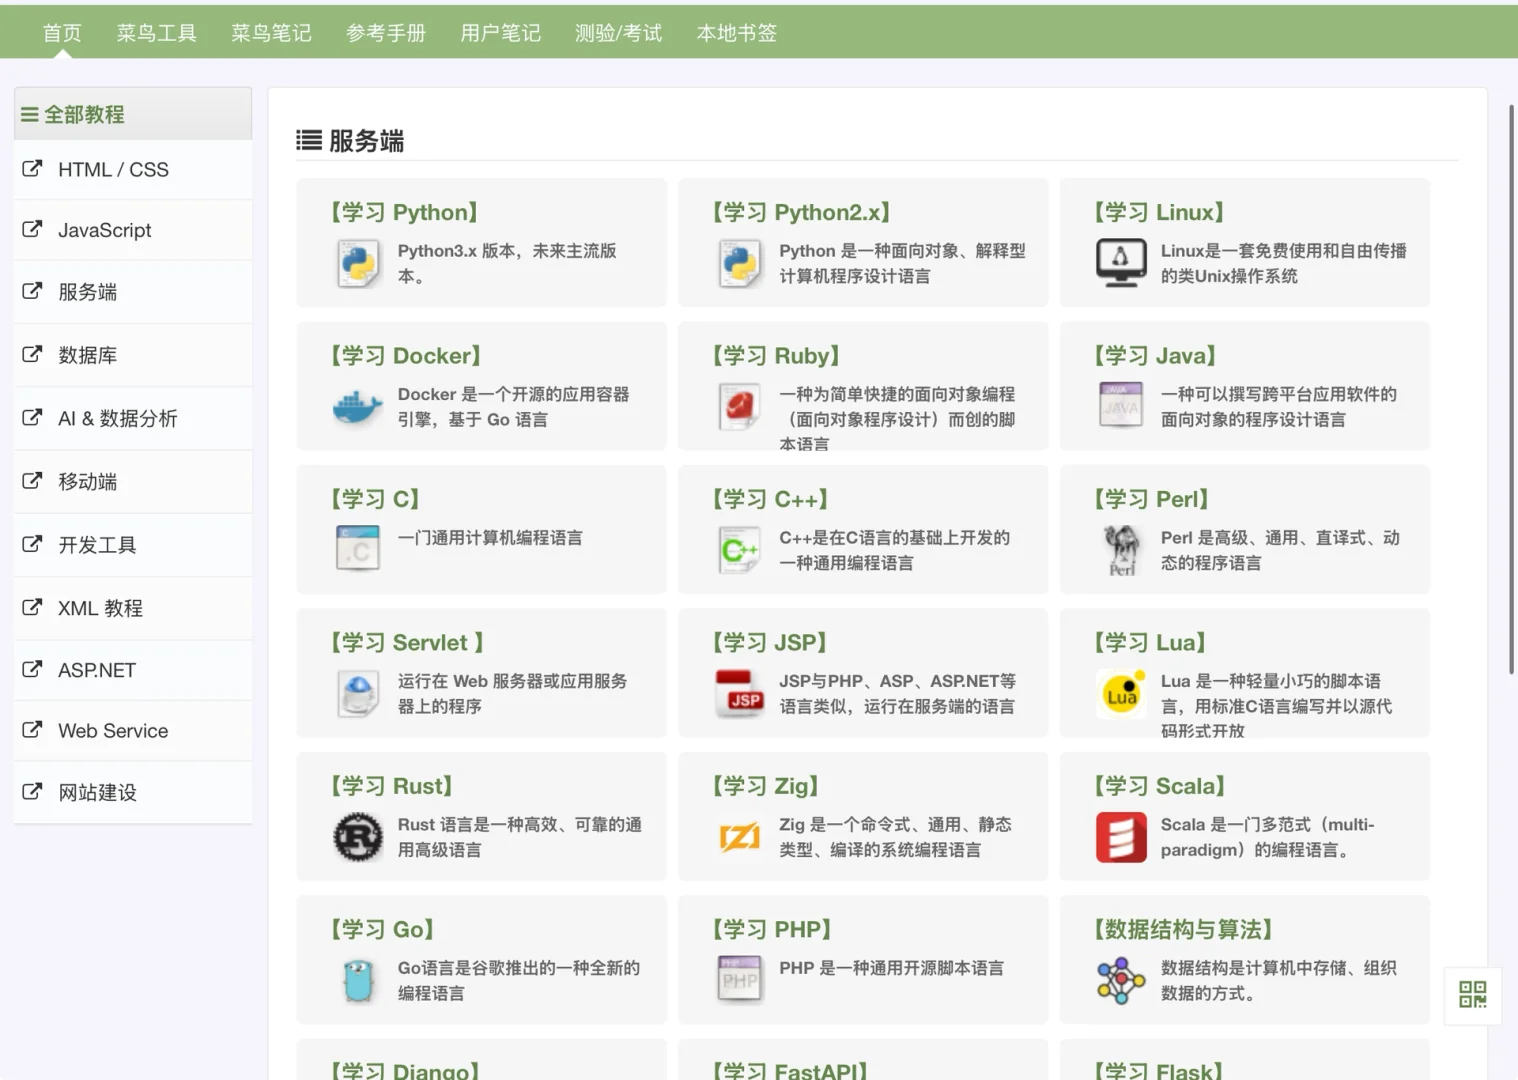Click the JSP red file icon
1518x1080 pixels.
(x=739, y=693)
